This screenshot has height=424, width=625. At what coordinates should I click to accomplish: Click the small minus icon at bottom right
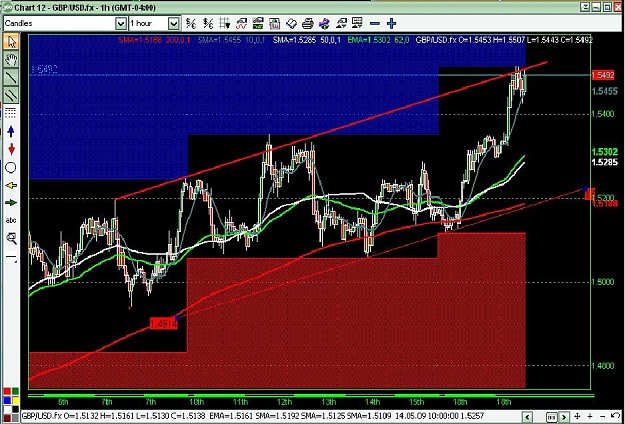coord(602,416)
